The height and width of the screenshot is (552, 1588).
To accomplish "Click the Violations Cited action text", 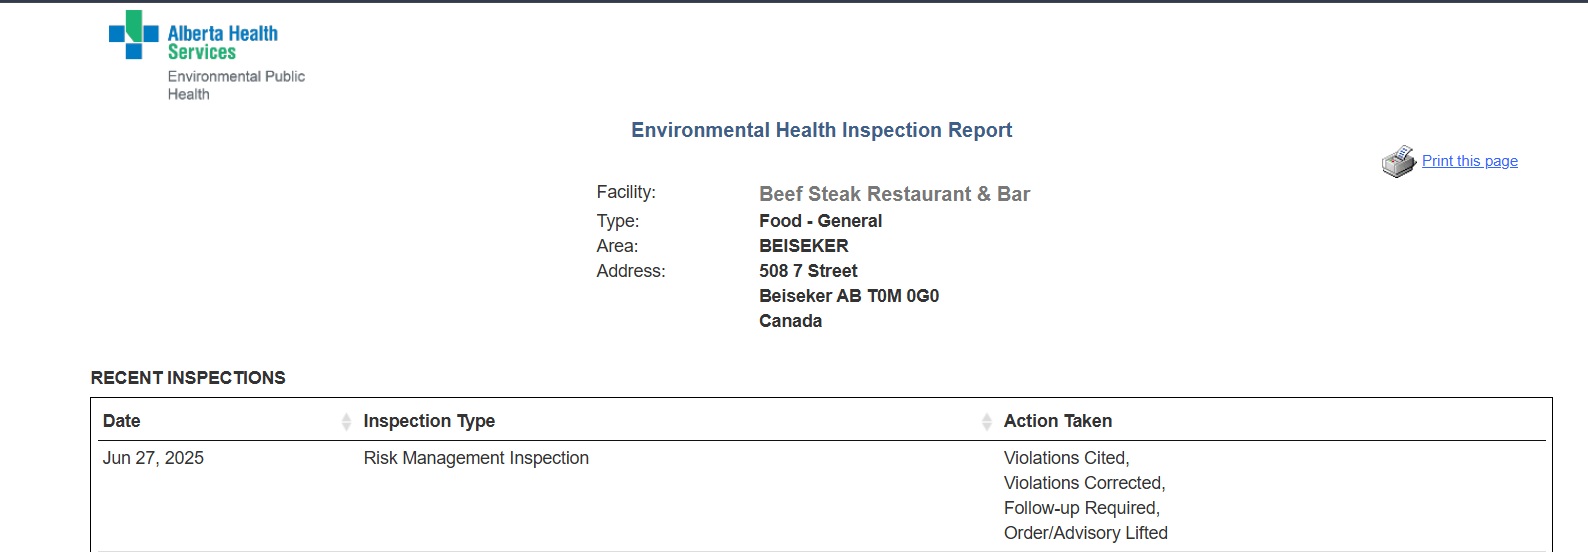I will tap(1067, 458).
